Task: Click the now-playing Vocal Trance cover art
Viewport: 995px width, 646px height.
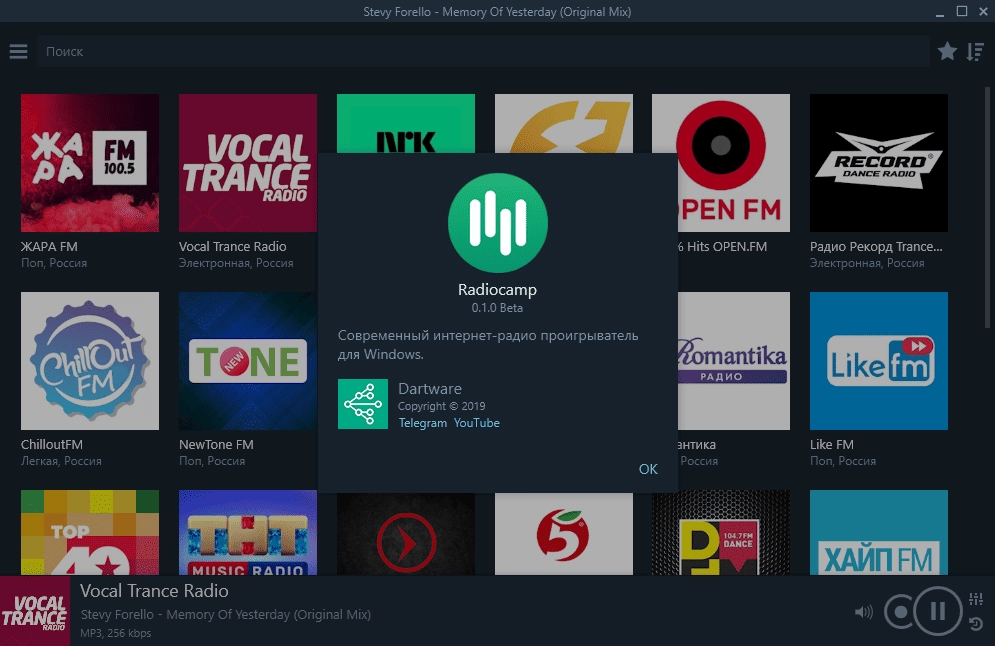Action: [x=35, y=611]
